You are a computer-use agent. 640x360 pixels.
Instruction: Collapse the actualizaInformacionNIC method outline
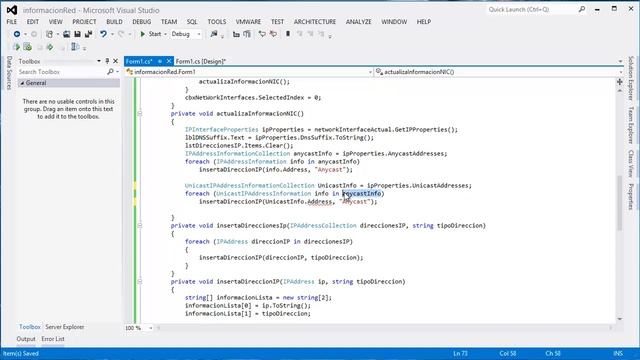[x=140, y=113]
